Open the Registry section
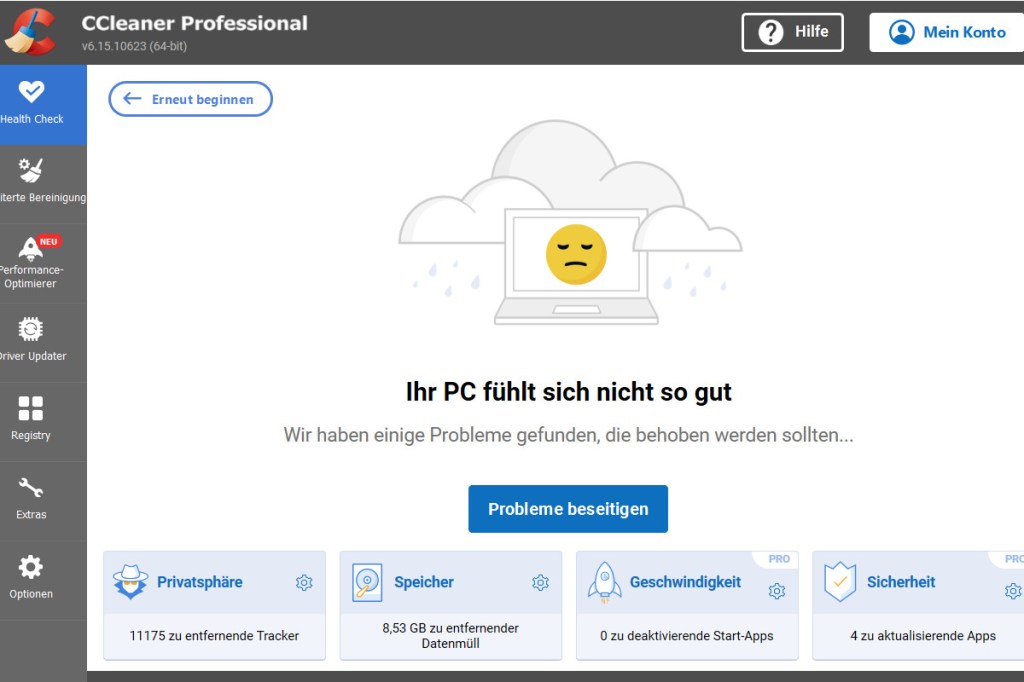The width and height of the screenshot is (1024, 682). (43, 422)
